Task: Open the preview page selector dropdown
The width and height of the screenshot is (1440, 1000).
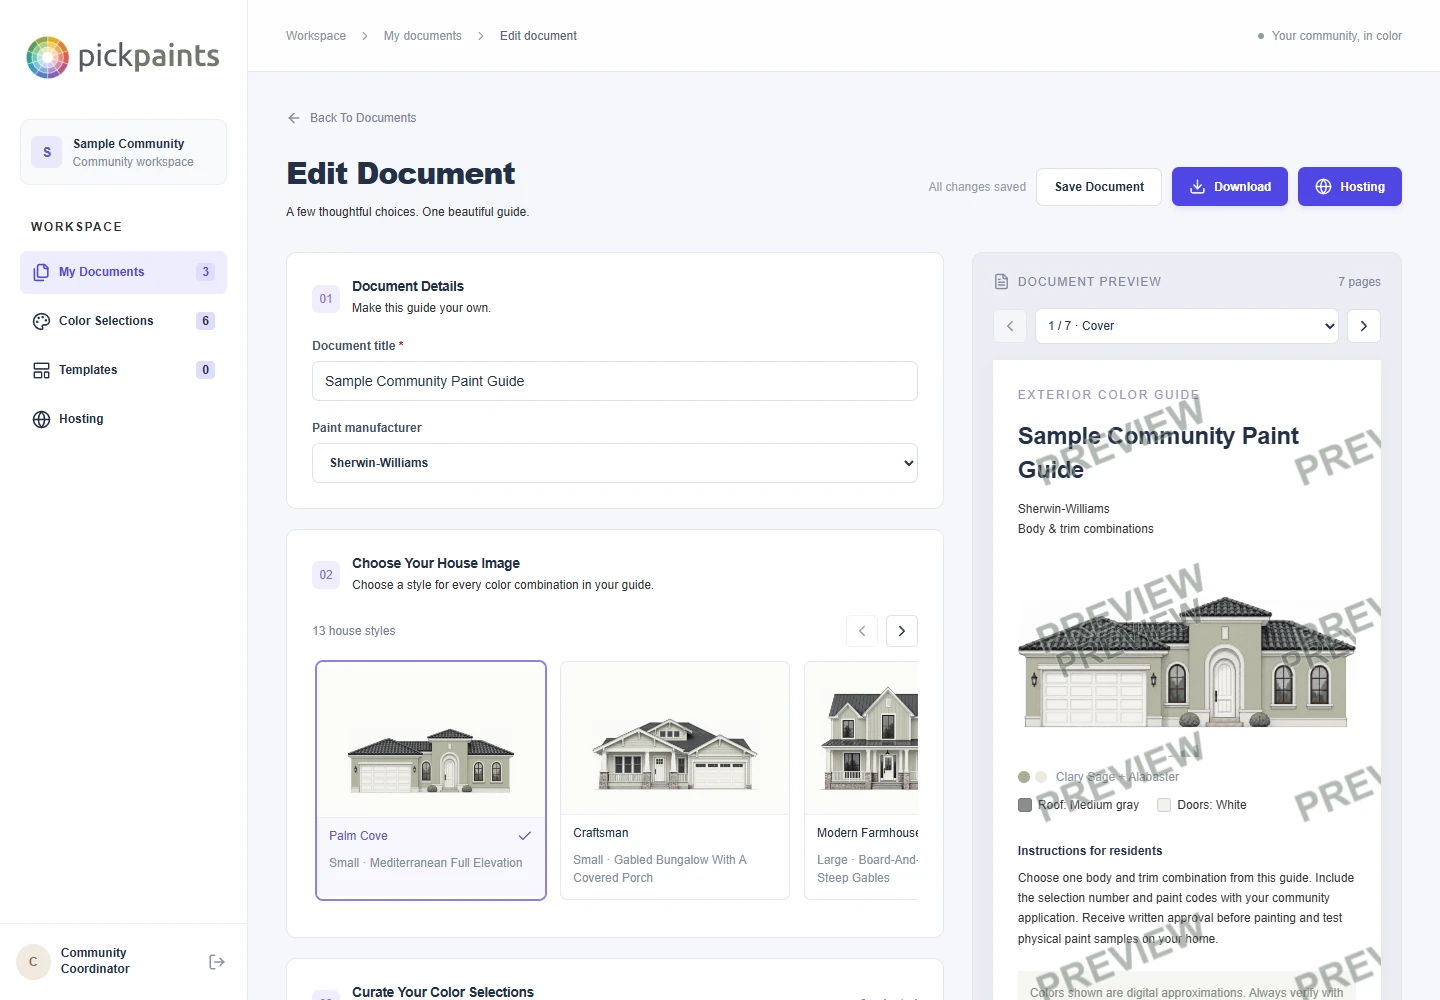Action: (1187, 326)
